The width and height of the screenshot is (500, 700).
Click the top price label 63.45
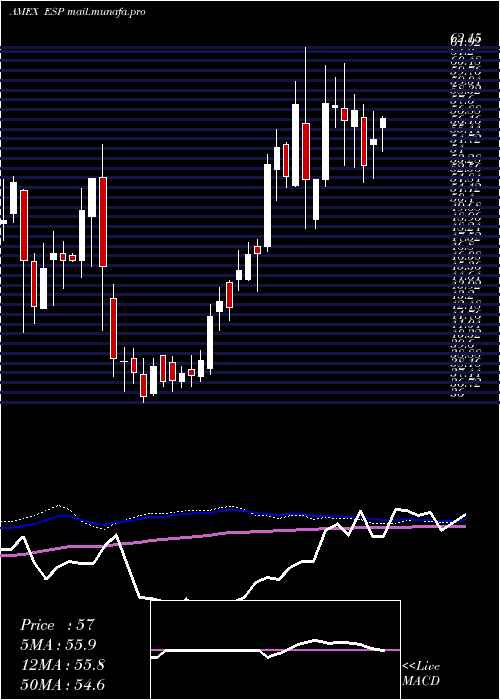point(466,40)
